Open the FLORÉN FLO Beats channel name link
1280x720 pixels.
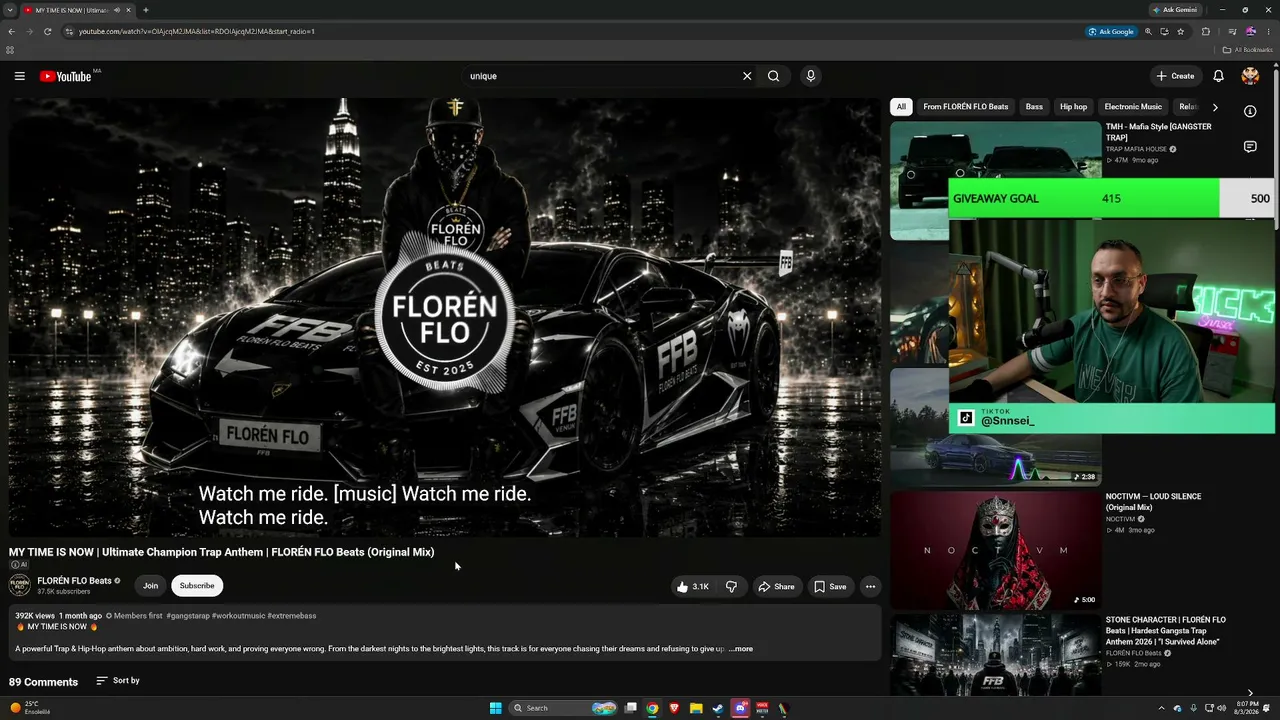(x=74, y=581)
